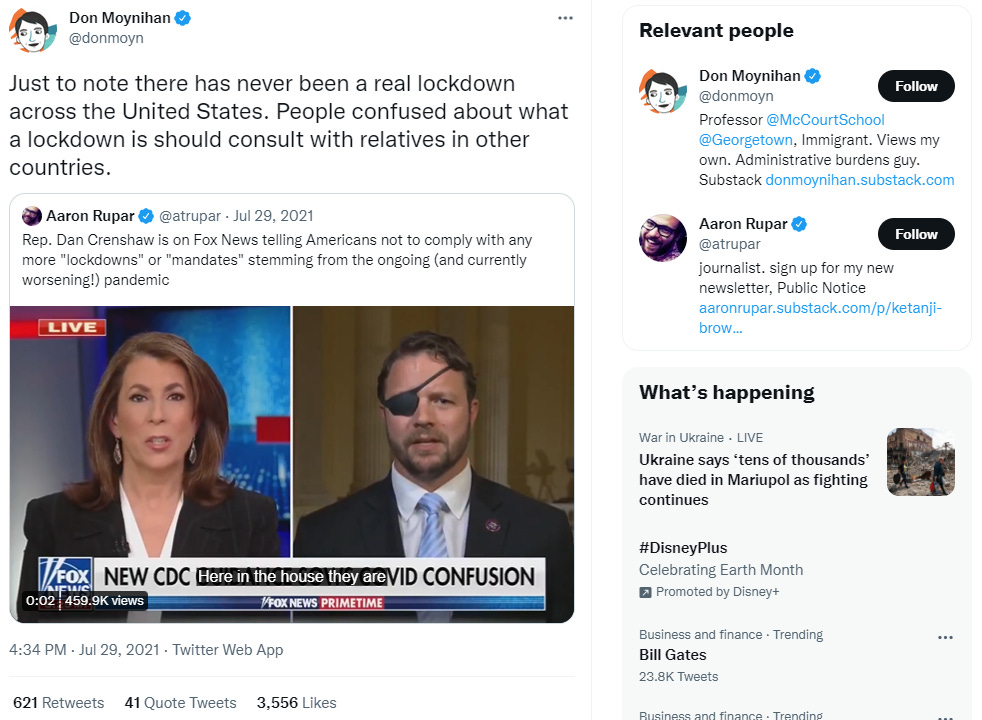Viewport: 982px width, 720px height.
Task: Visit the donmoynihan.substack.com link
Action: click(x=860, y=180)
